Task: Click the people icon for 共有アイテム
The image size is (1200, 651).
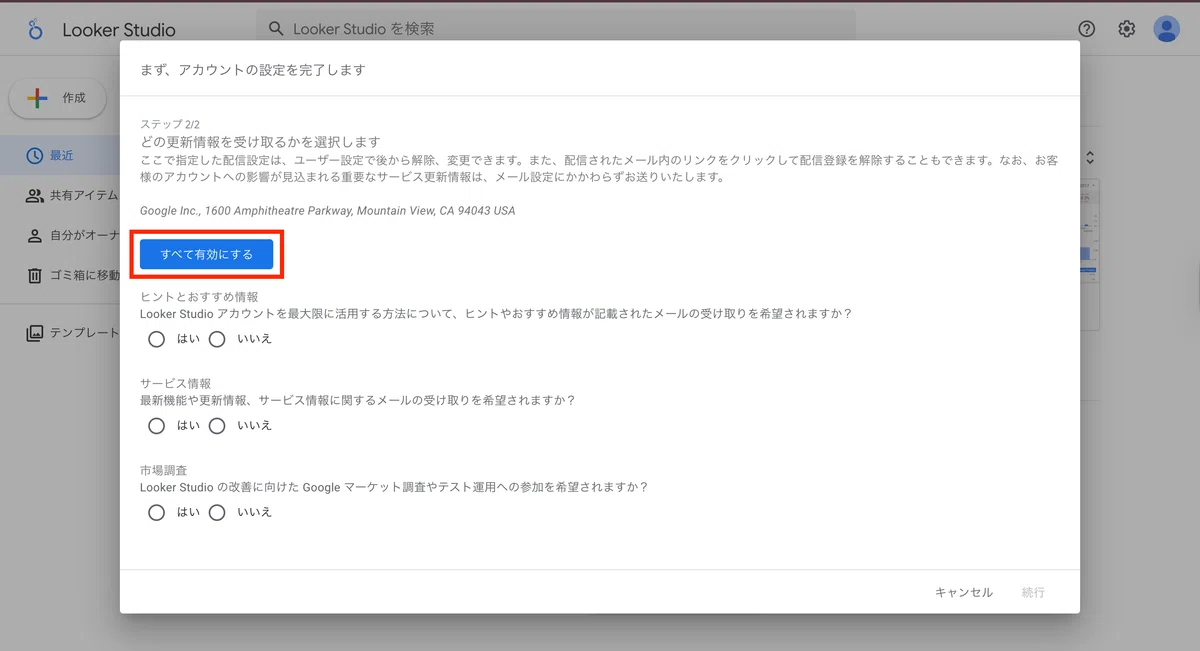Action: click(35, 195)
